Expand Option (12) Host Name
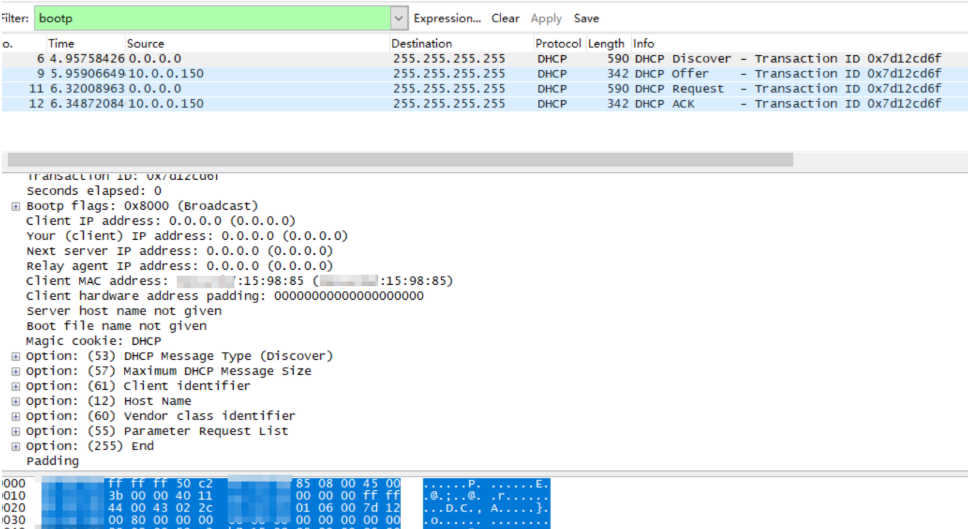The width and height of the screenshot is (968, 529). point(15,402)
